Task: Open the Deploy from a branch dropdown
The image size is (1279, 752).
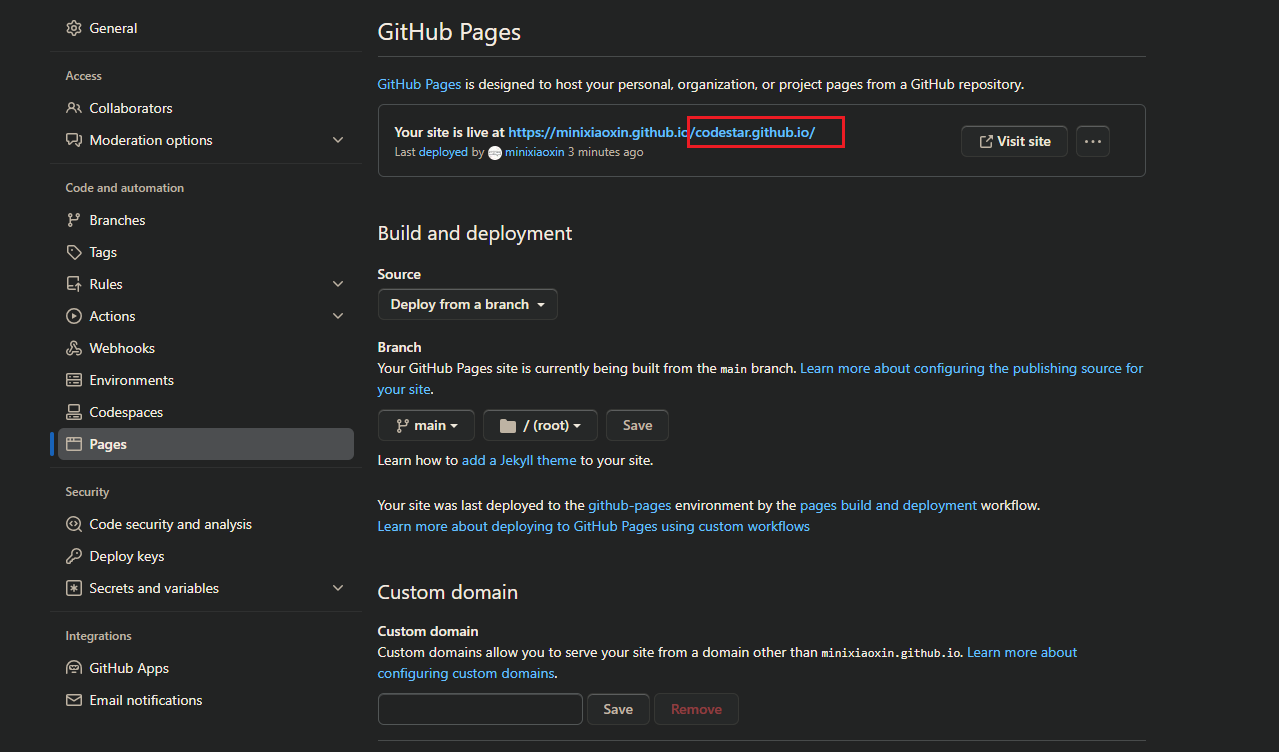Action: point(468,304)
